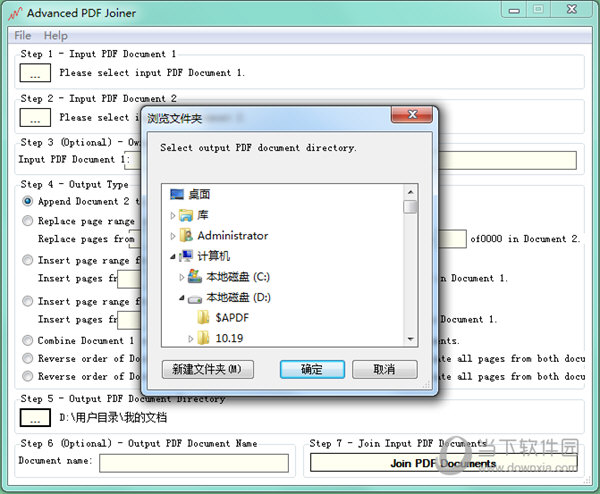Expand the Administrator tree node
Image resolution: width=600 pixels, height=494 pixels.
(173, 236)
